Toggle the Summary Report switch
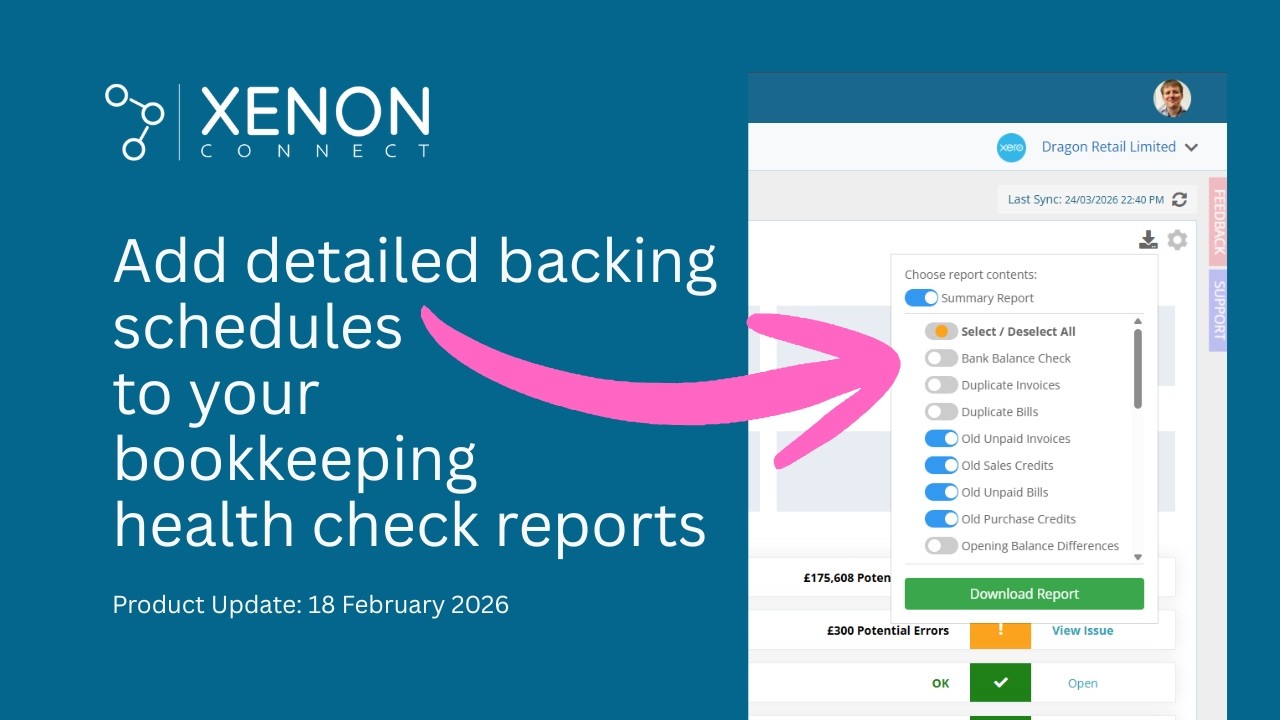Screen dimensions: 1280x720 click(921, 298)
